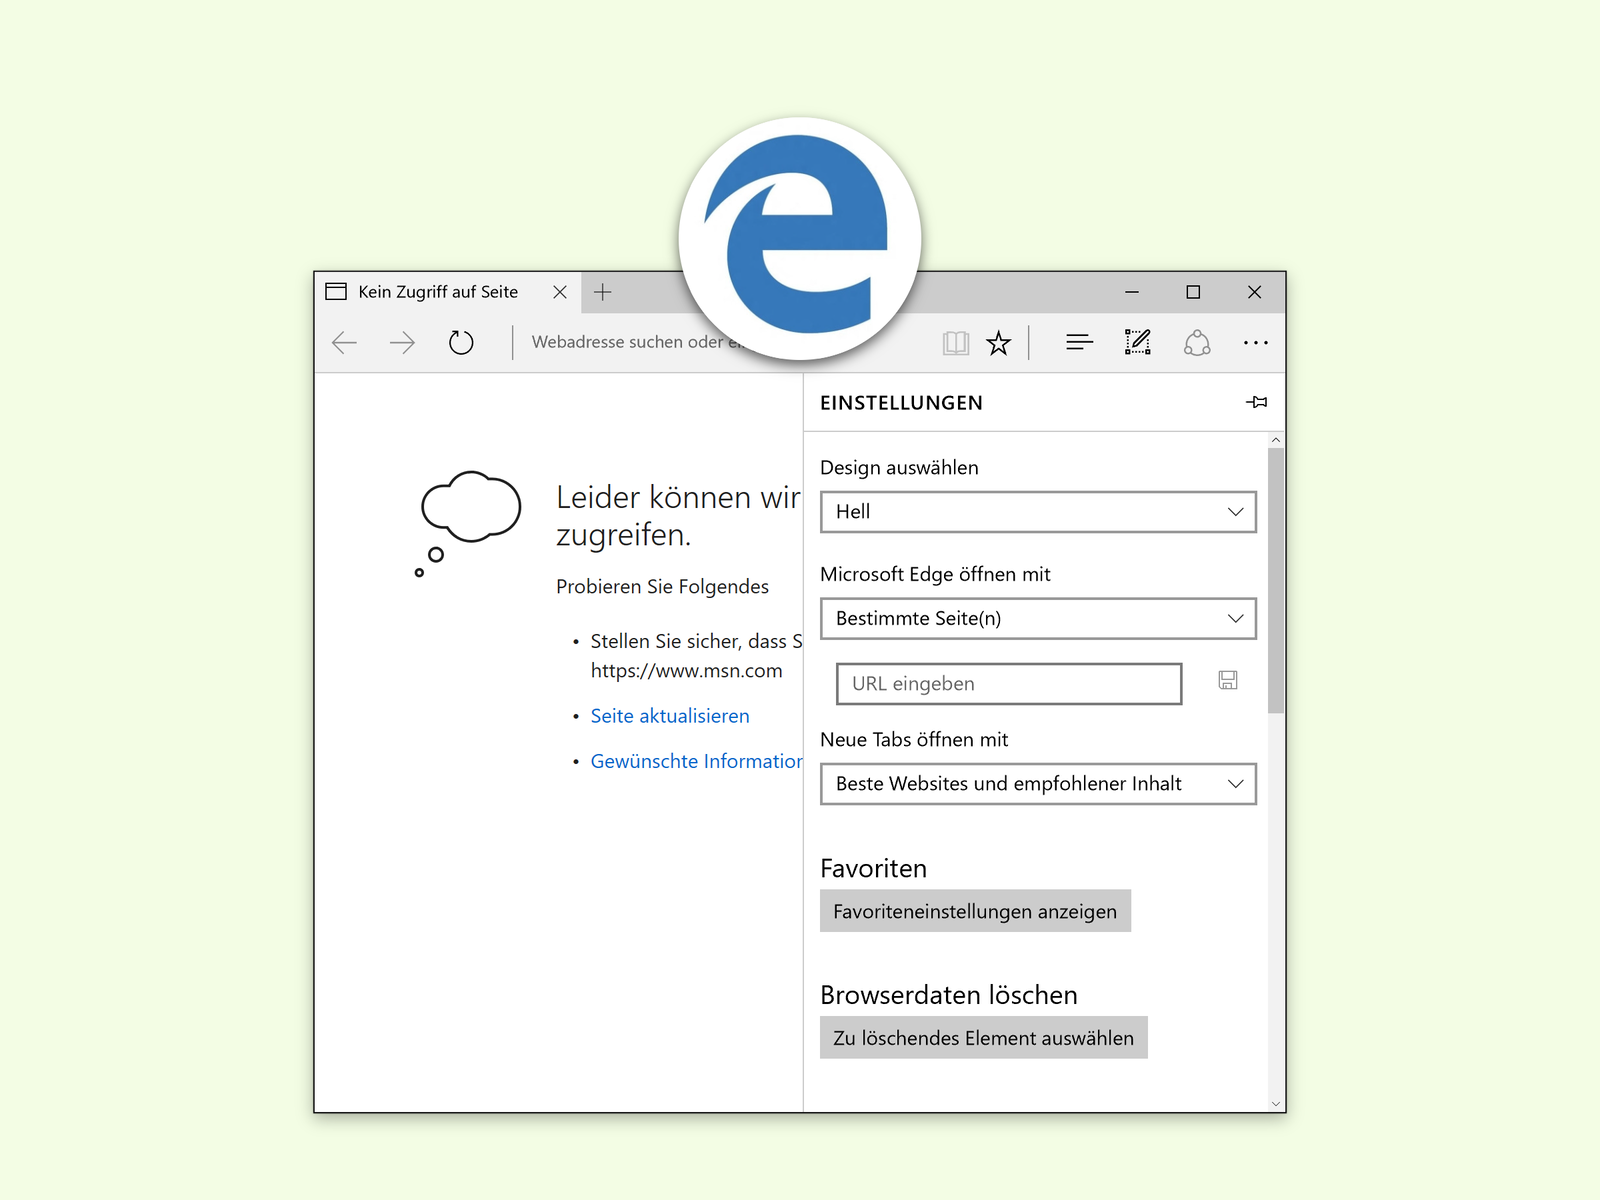Viewport: 1600px width, 1200px height.
Task: Close the Kein Zugriff auf Seite tab
Action: coord(560,292)
